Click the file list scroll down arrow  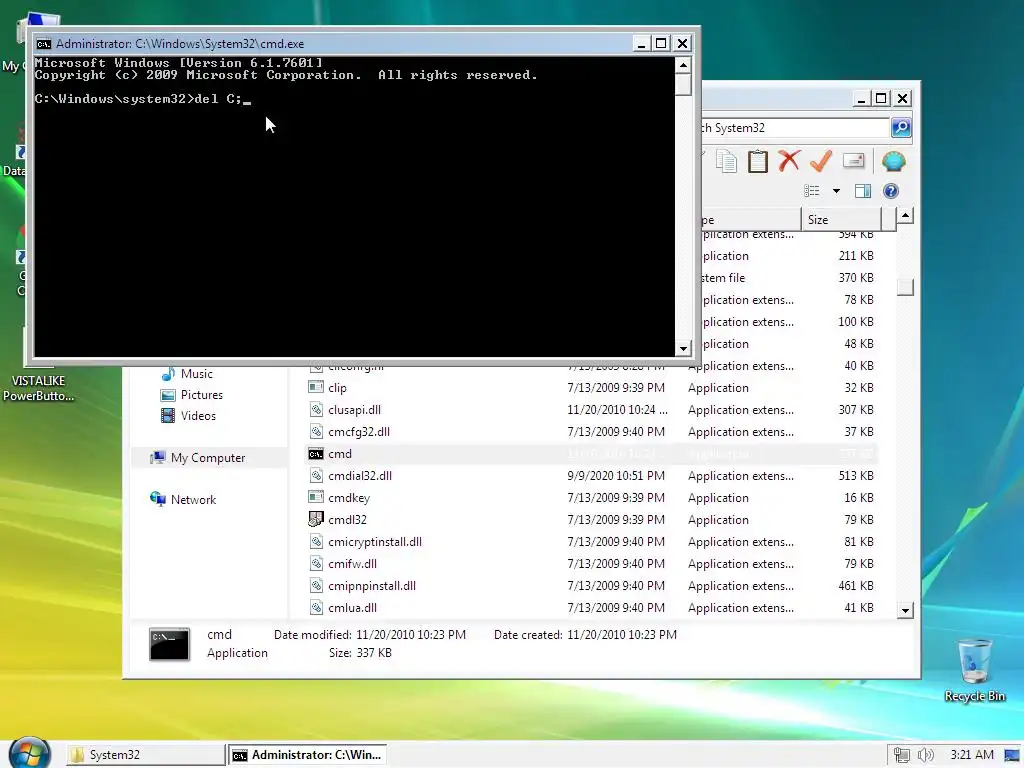coord(905,611)
